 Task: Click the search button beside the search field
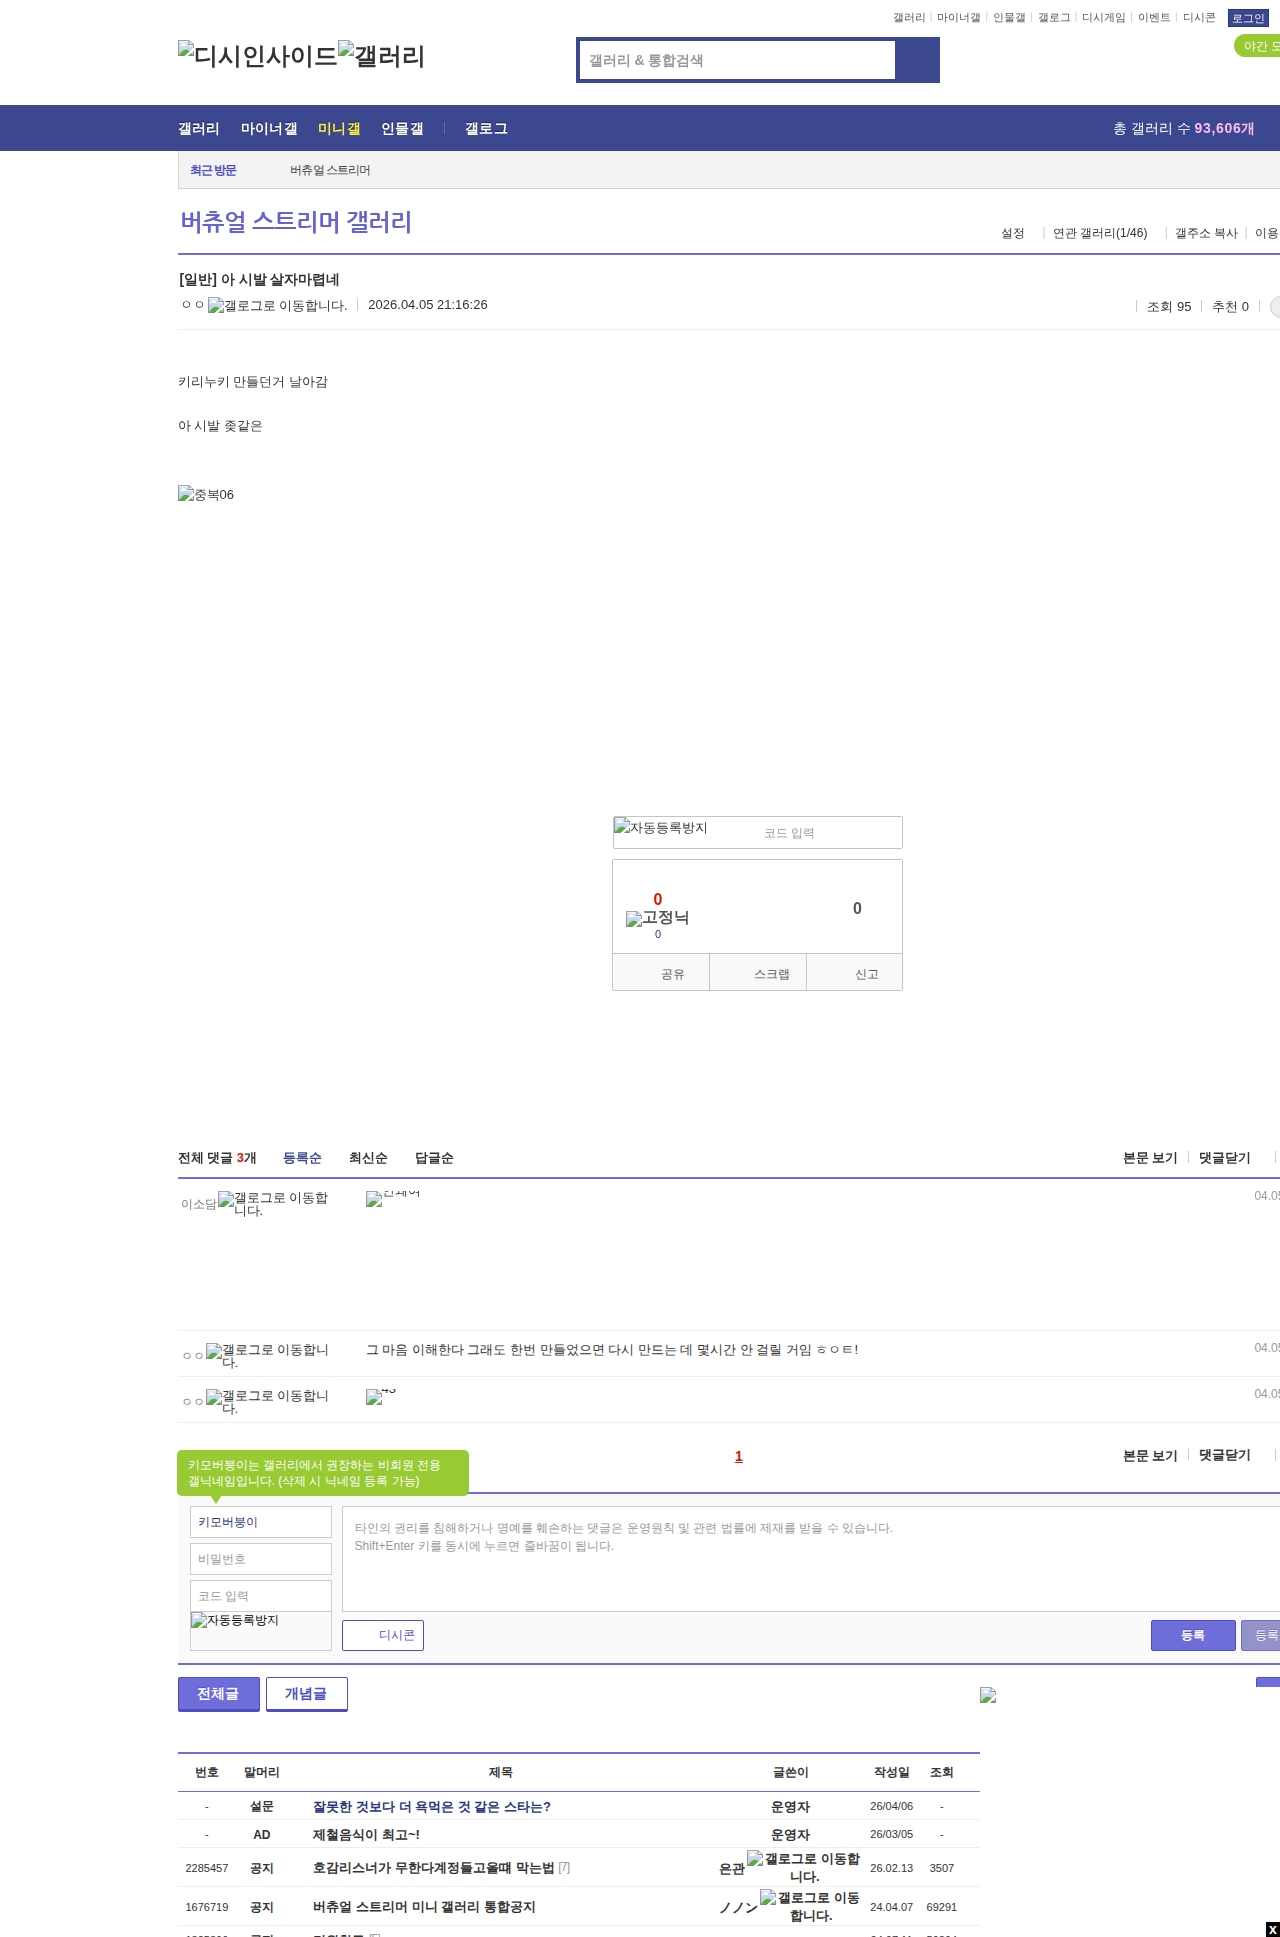pyautogui.click(x=917, y=60)
